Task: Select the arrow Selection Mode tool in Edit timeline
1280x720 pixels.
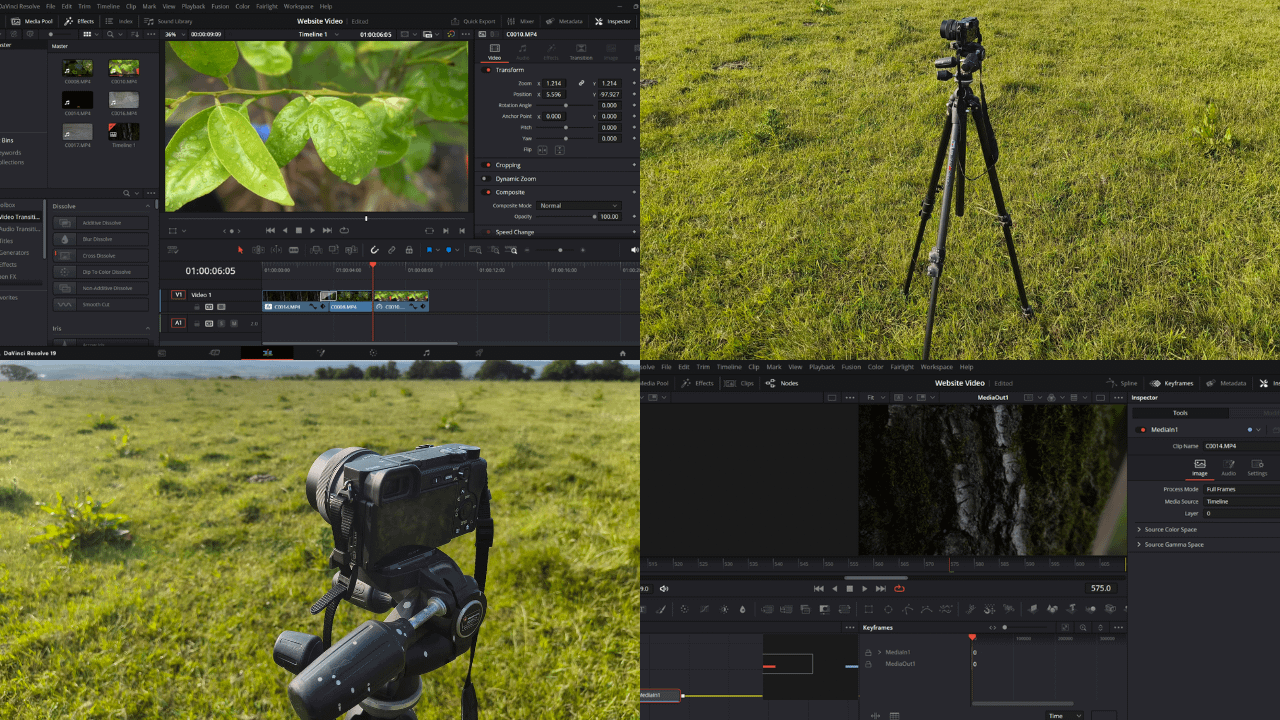Action: point(240,250)
